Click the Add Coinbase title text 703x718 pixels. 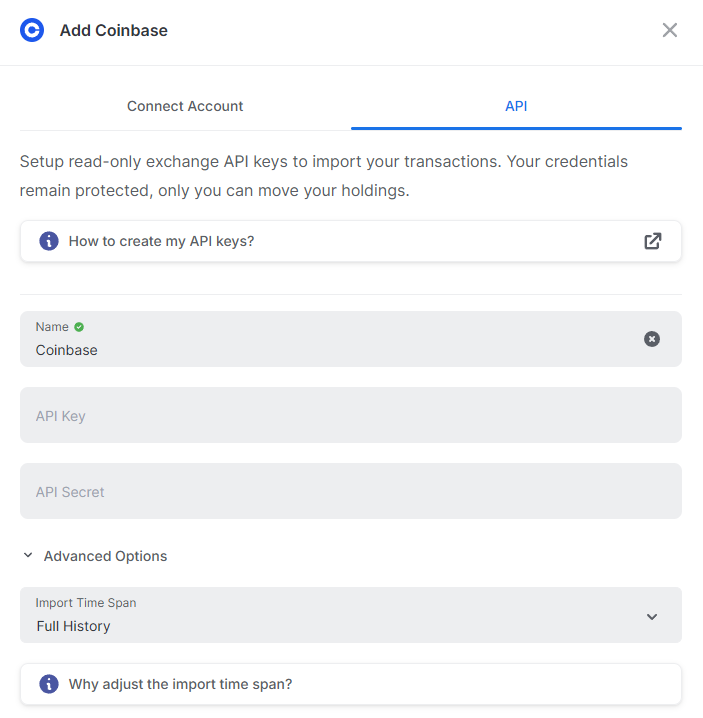(x=114, y=31)
